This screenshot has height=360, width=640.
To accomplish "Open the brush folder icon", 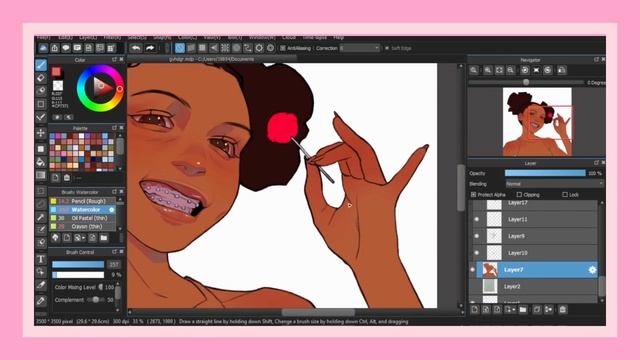I will coord(104,238).
